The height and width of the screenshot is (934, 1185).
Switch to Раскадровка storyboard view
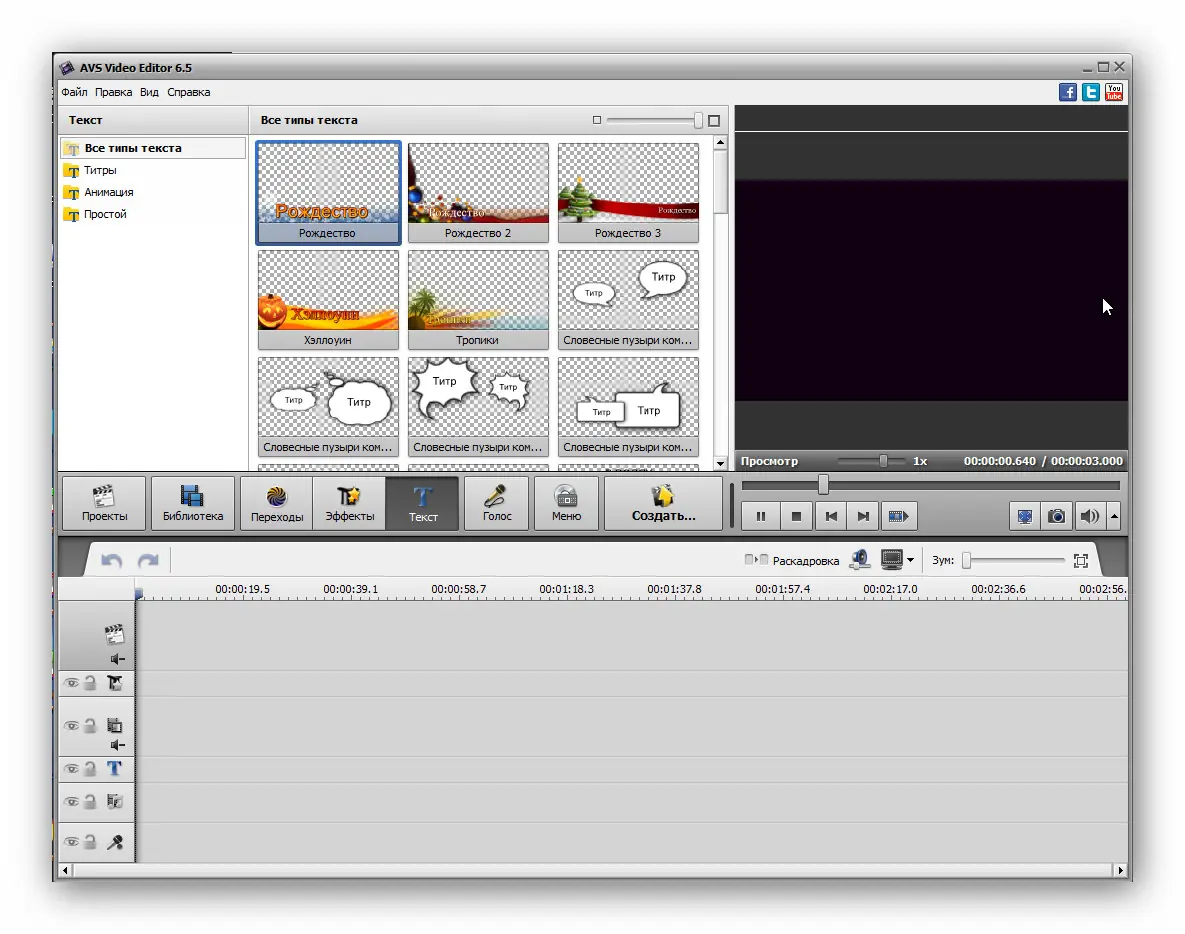point(792,561)
